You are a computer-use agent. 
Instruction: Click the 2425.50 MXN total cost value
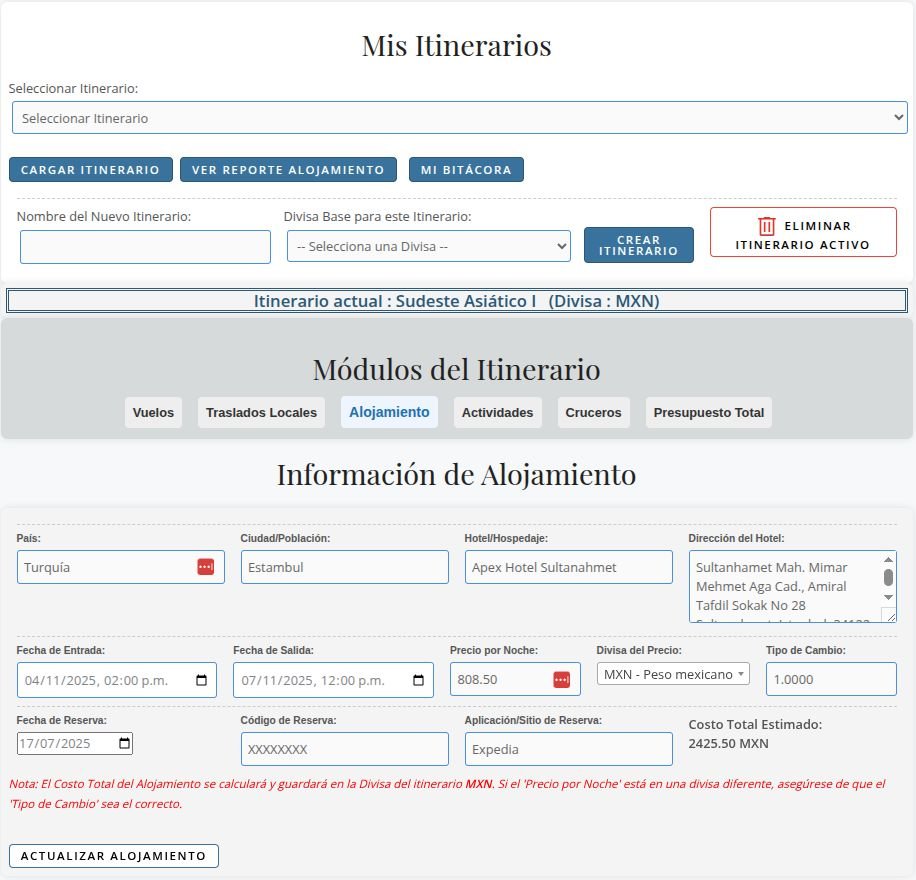click(x=728, y=743)
